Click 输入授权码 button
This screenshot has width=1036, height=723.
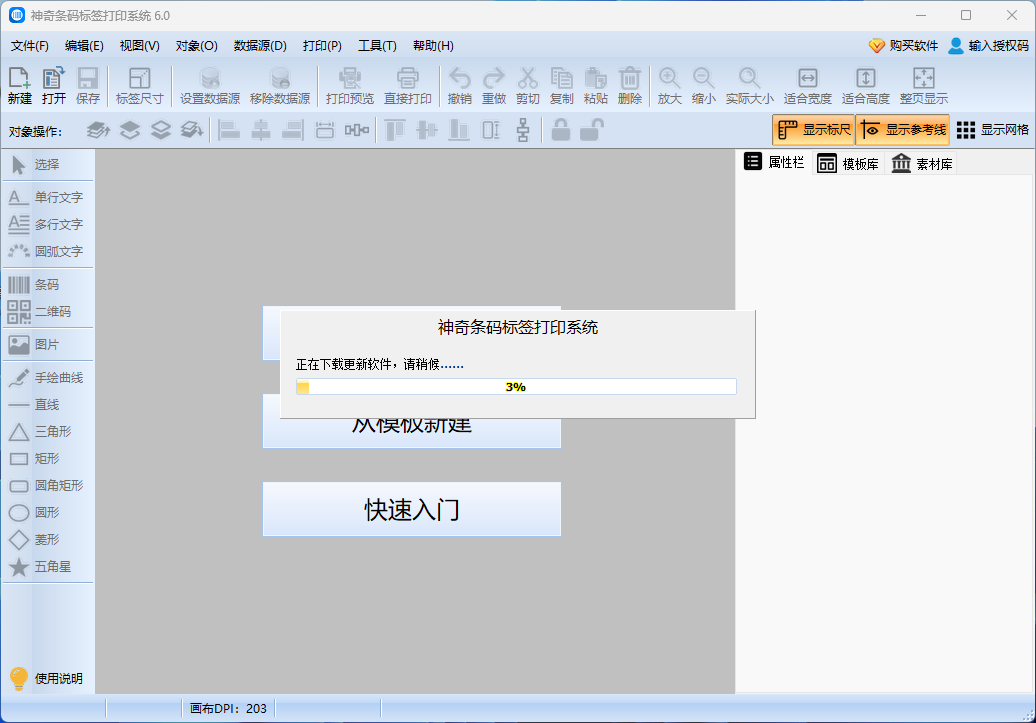tap(988, 46)
